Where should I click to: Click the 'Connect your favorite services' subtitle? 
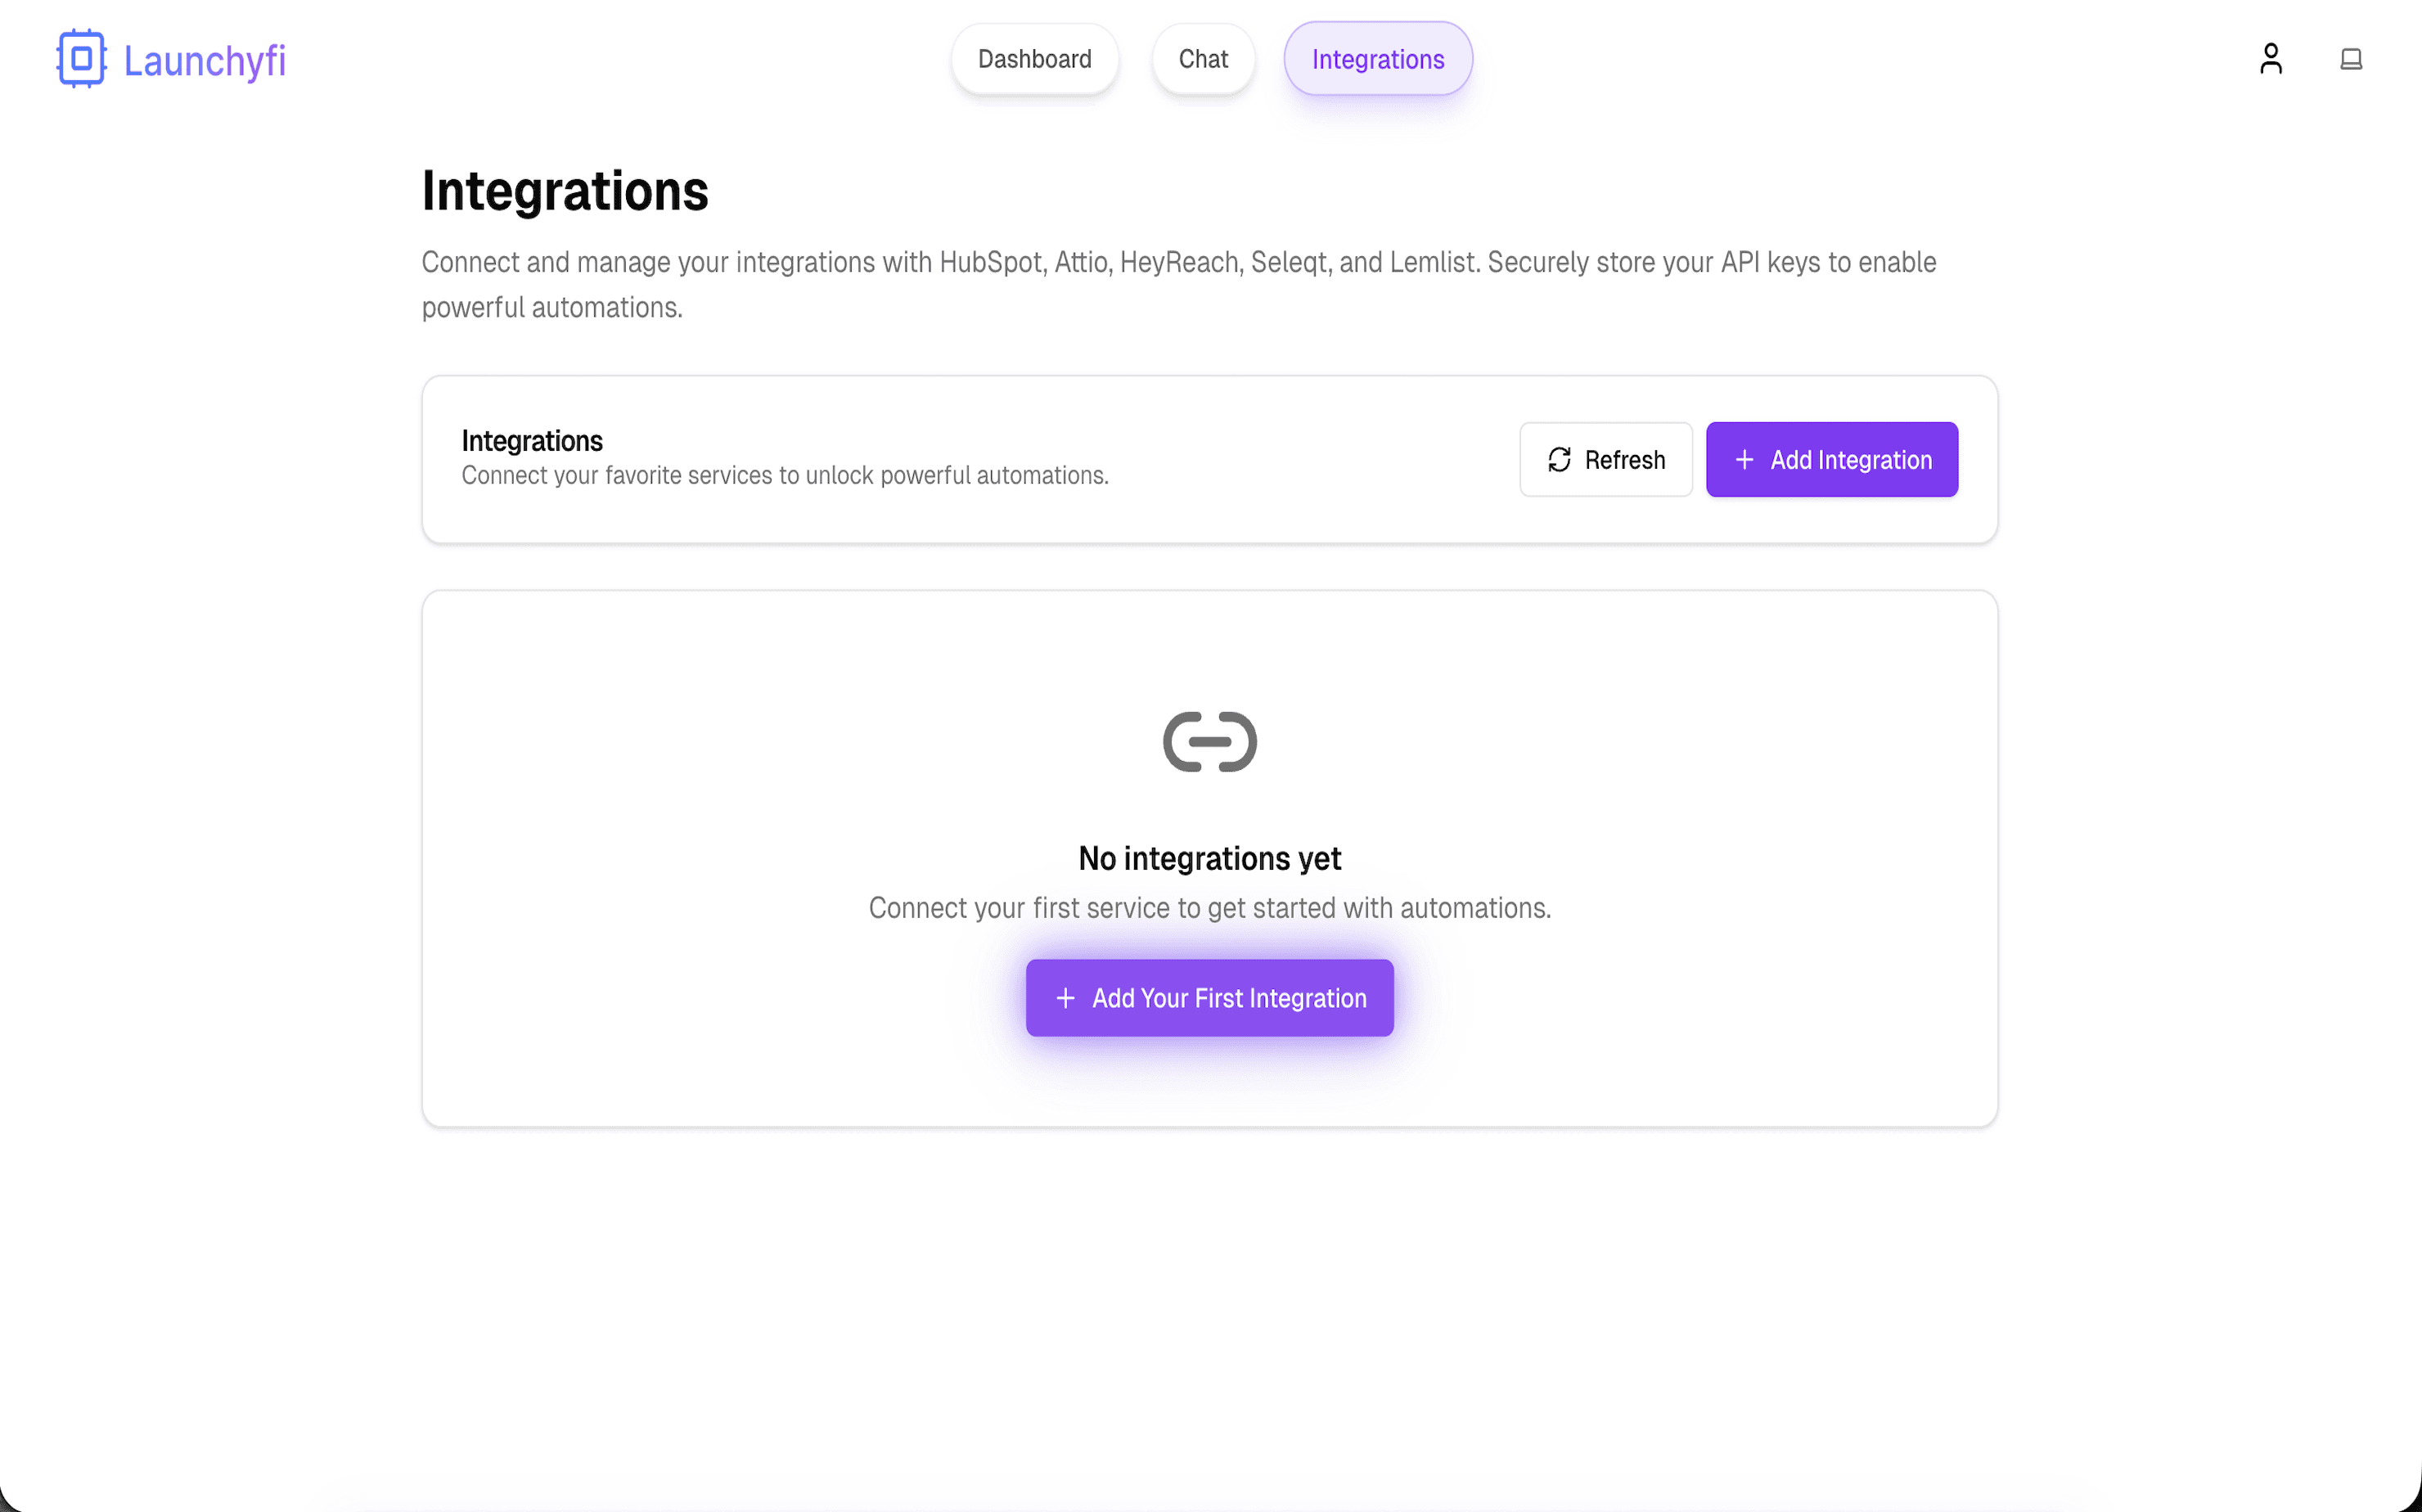click(785, 476)
